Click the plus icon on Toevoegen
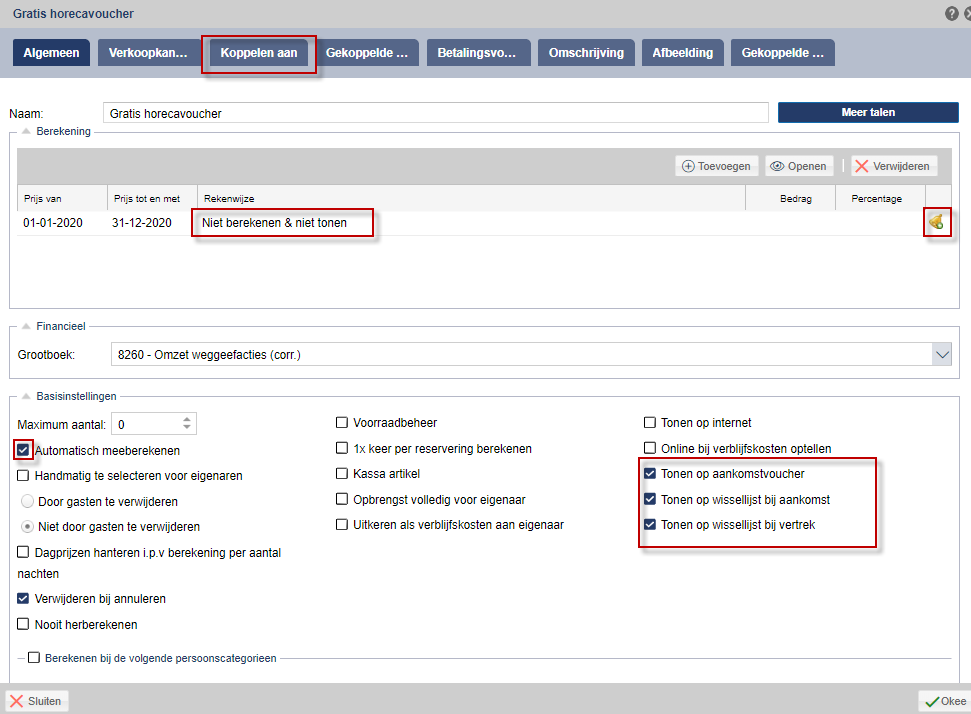Screen dimensions: 971x714 tap(687, 166)
